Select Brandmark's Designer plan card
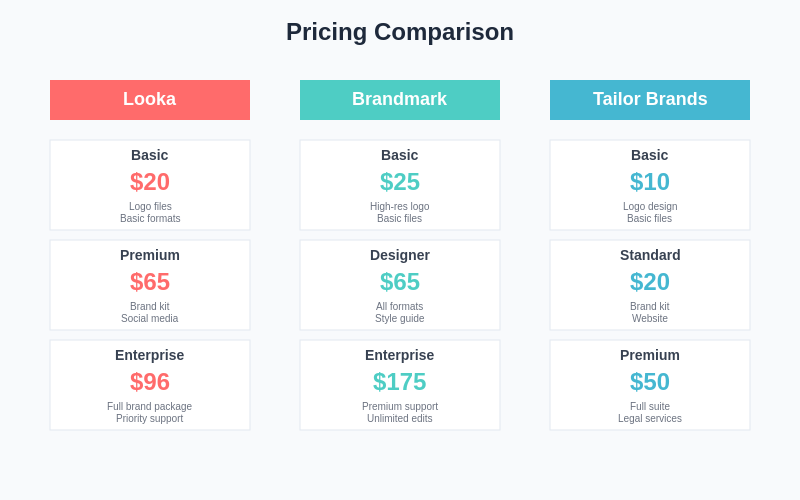The height and width of the screenshot is (500, 800). tap(400, 285)
